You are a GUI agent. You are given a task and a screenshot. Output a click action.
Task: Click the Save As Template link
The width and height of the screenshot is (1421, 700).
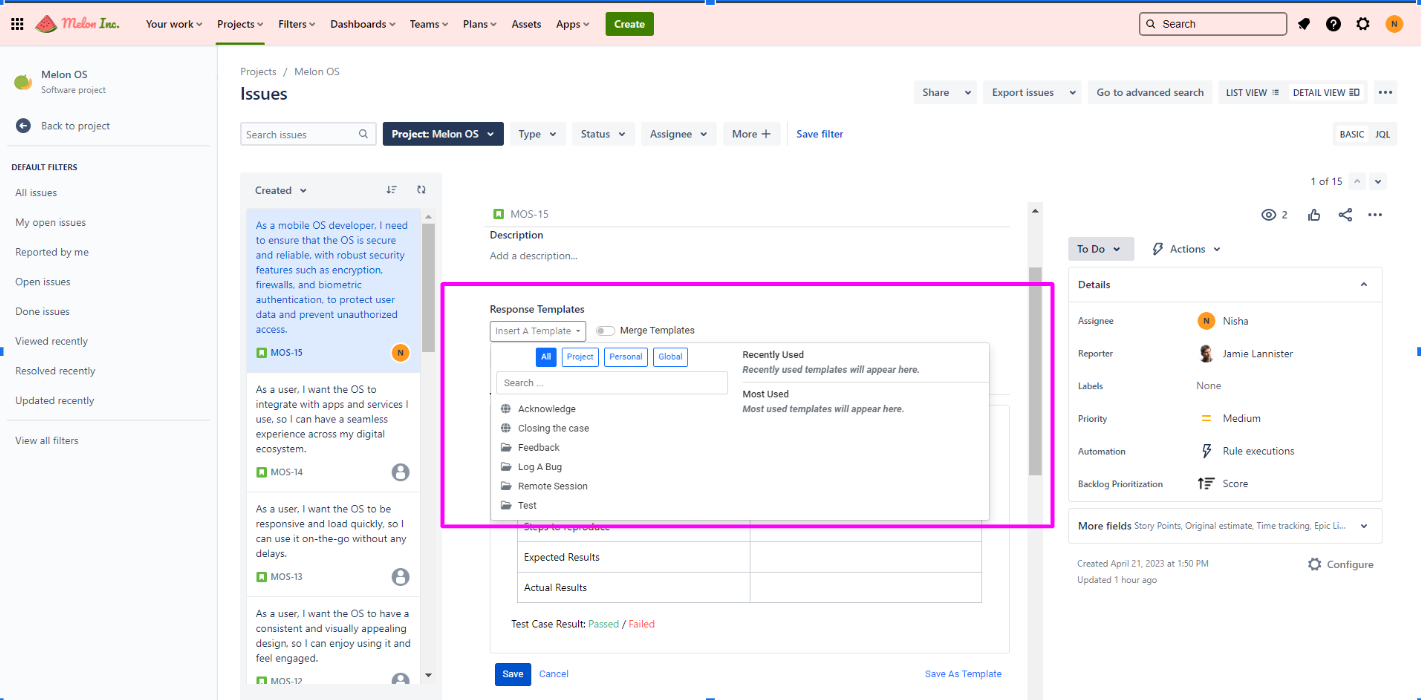962,674
